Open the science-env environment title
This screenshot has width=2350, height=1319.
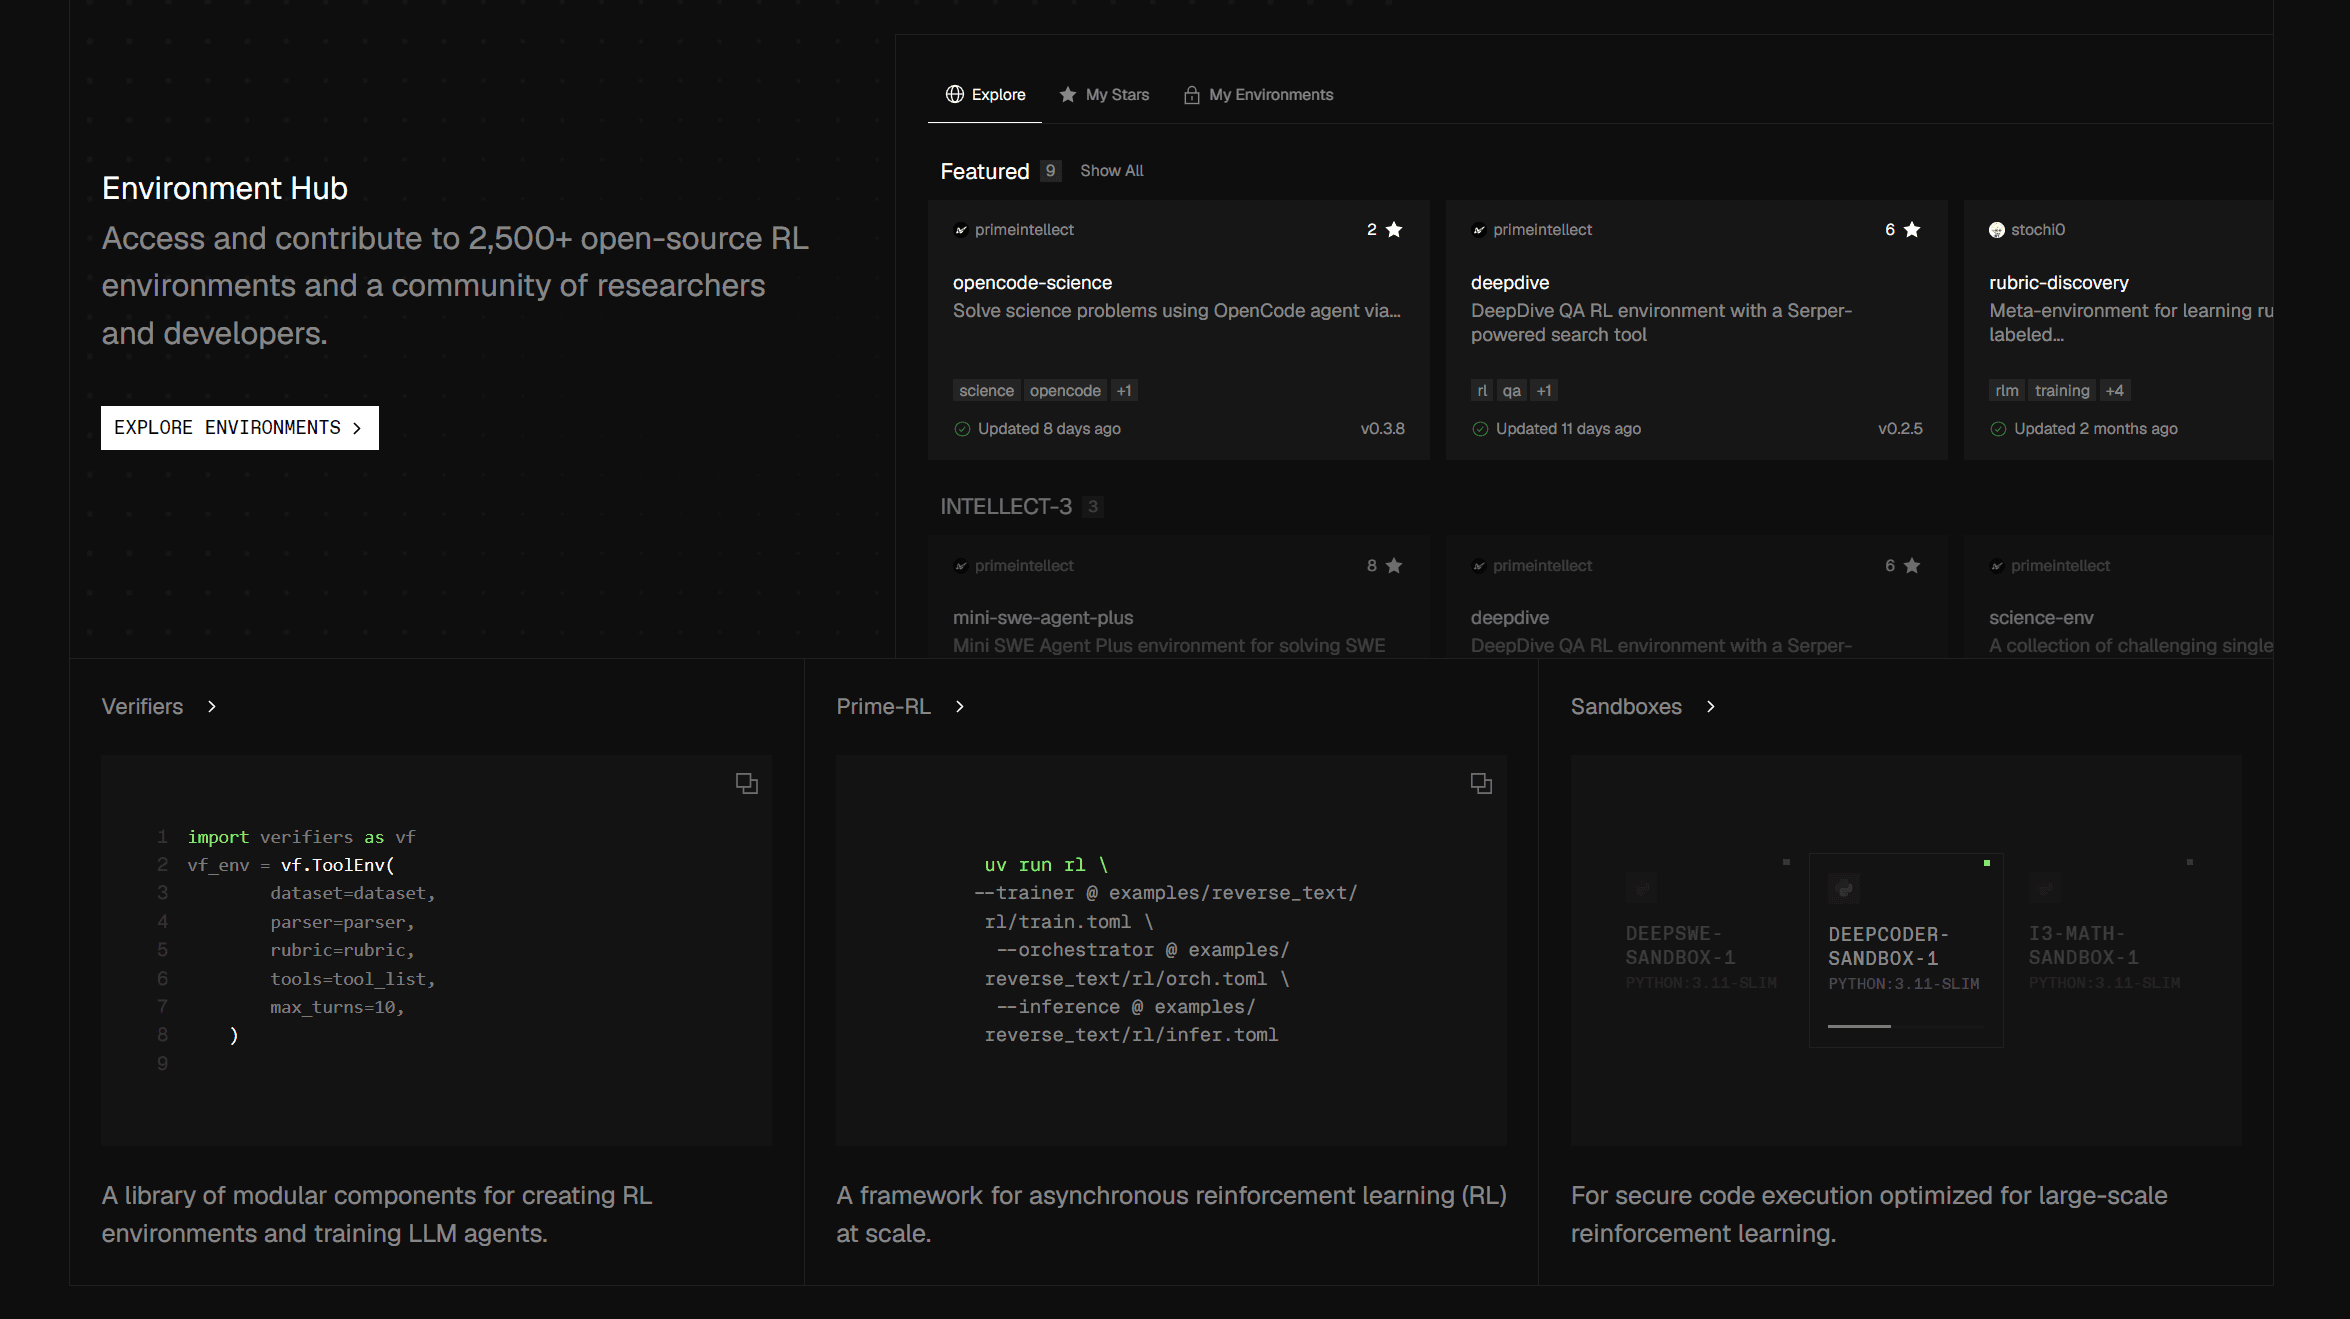[x=2041, y=618]
